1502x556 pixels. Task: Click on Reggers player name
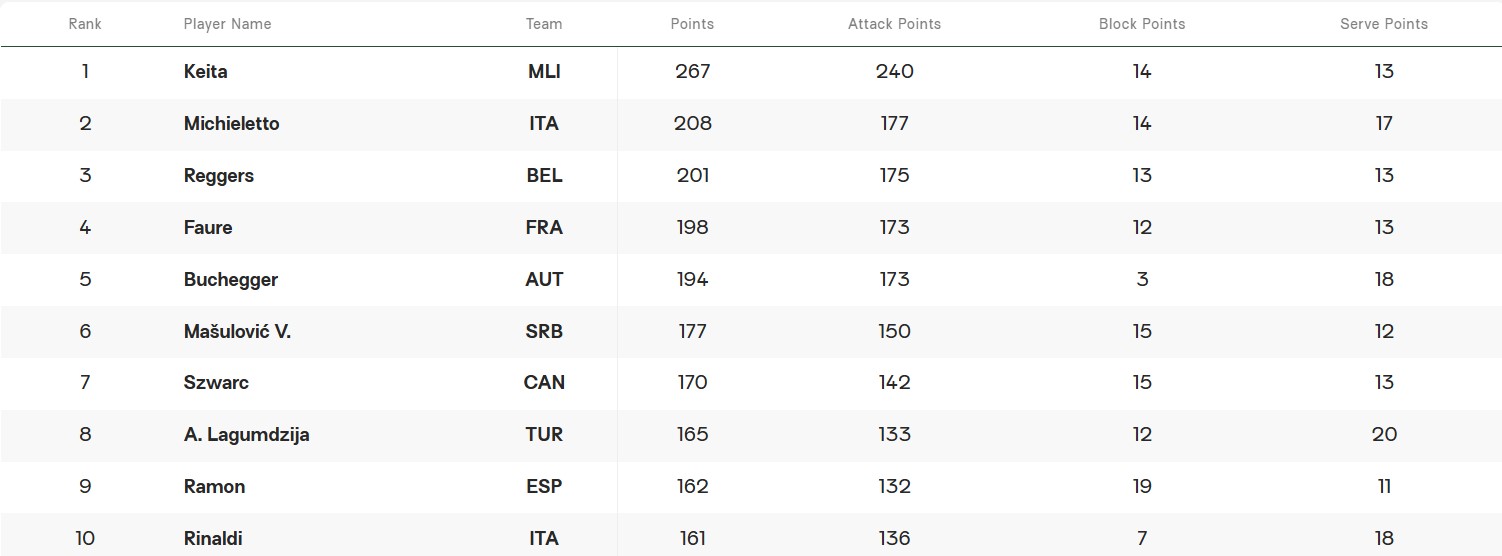pos(218,176)
